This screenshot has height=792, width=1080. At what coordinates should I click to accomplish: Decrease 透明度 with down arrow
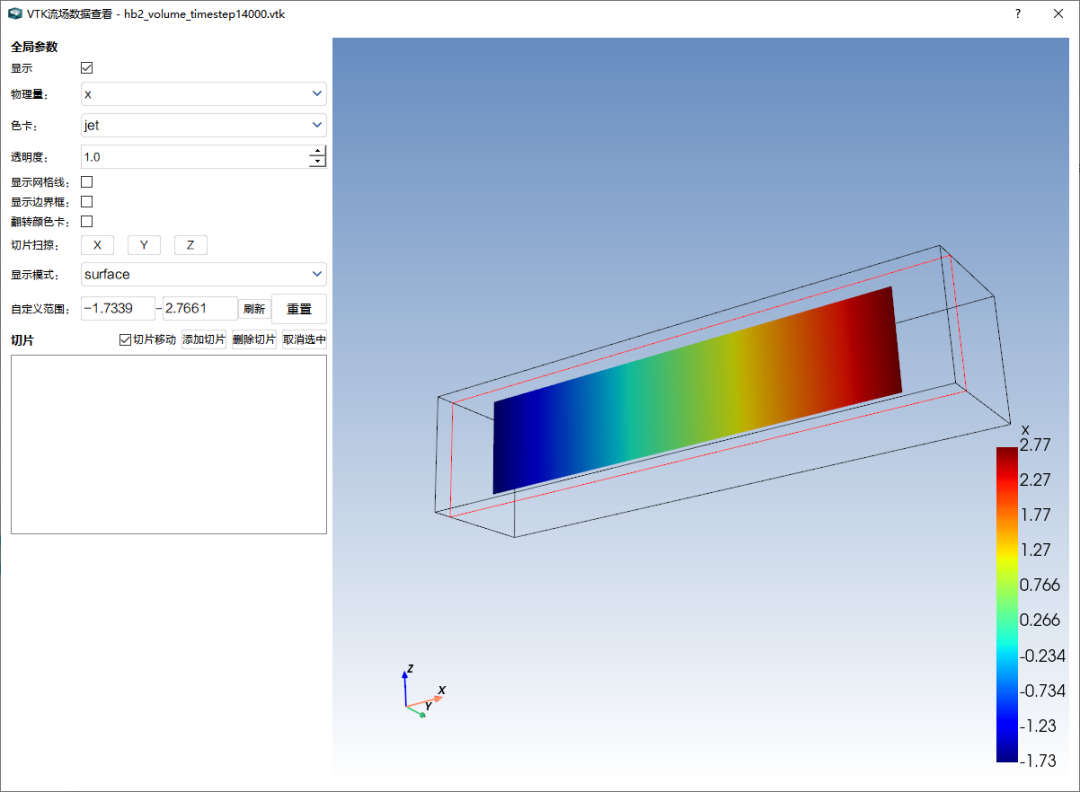pos(317,162)
